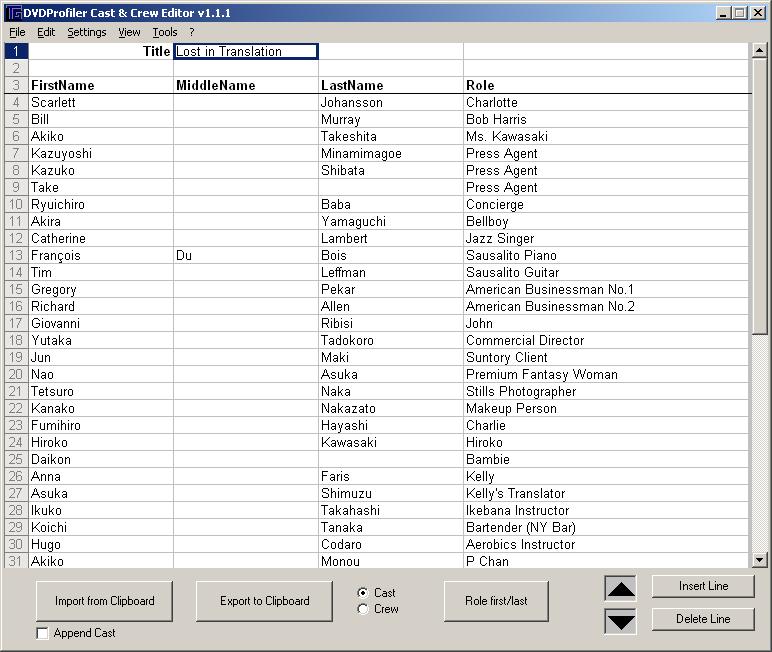
Task: Click the LastName column header cell
Action: tap(391, 85)
